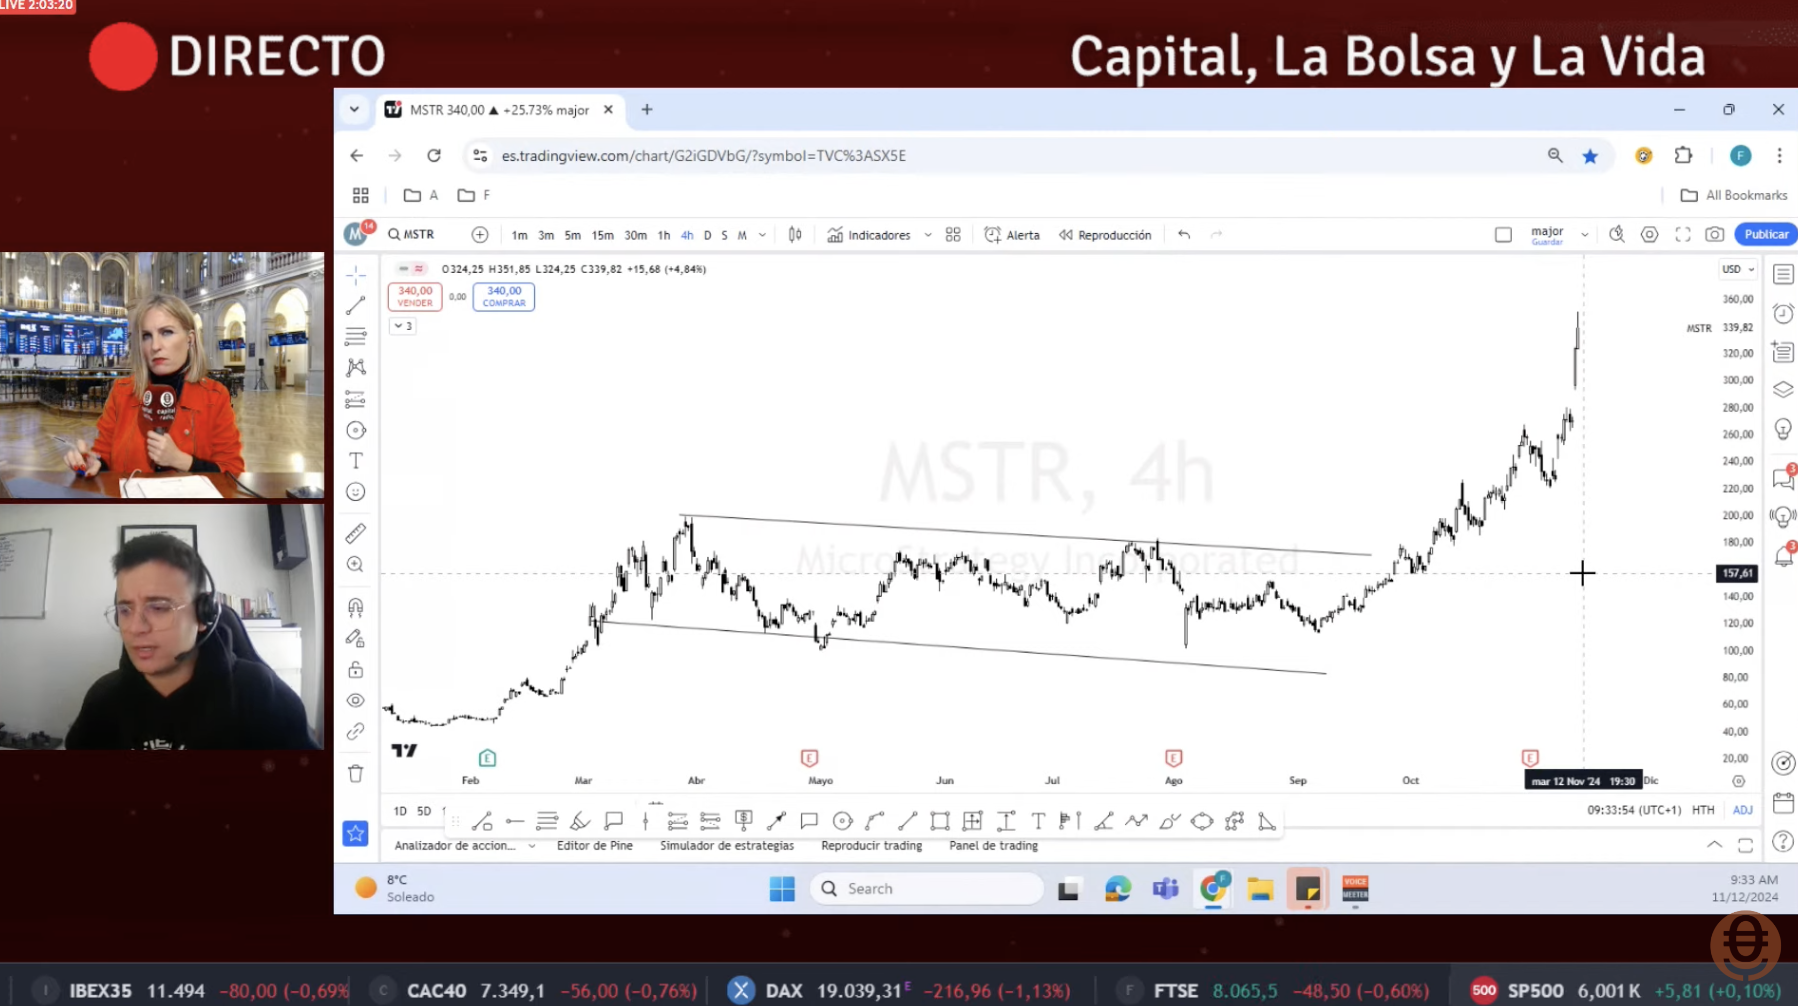Screen dimensions: 1798x1006
Task: Open indicator templates grid icon
Action: coord(953,234)
